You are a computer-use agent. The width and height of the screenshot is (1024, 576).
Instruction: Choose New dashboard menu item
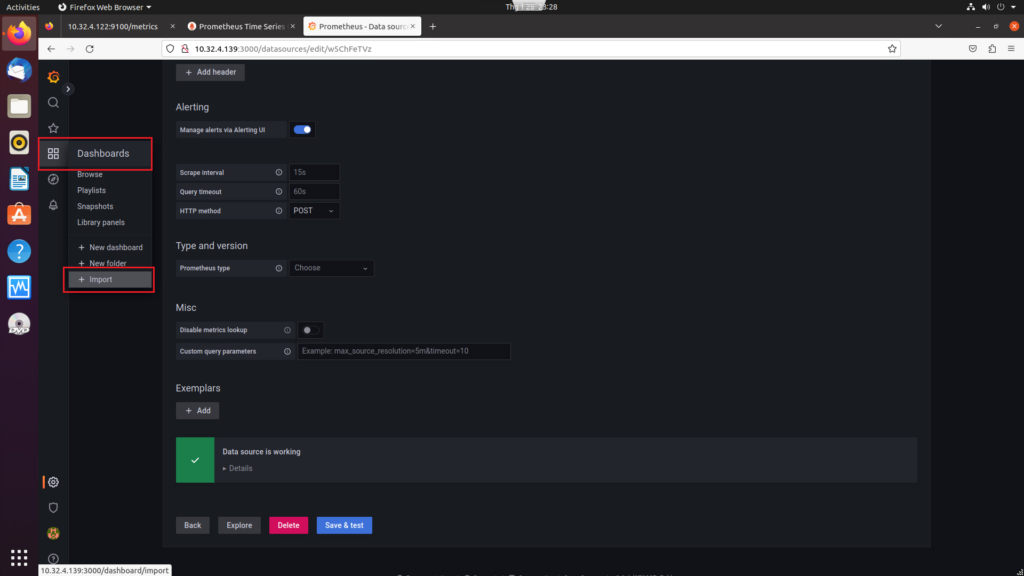[110, 248]
